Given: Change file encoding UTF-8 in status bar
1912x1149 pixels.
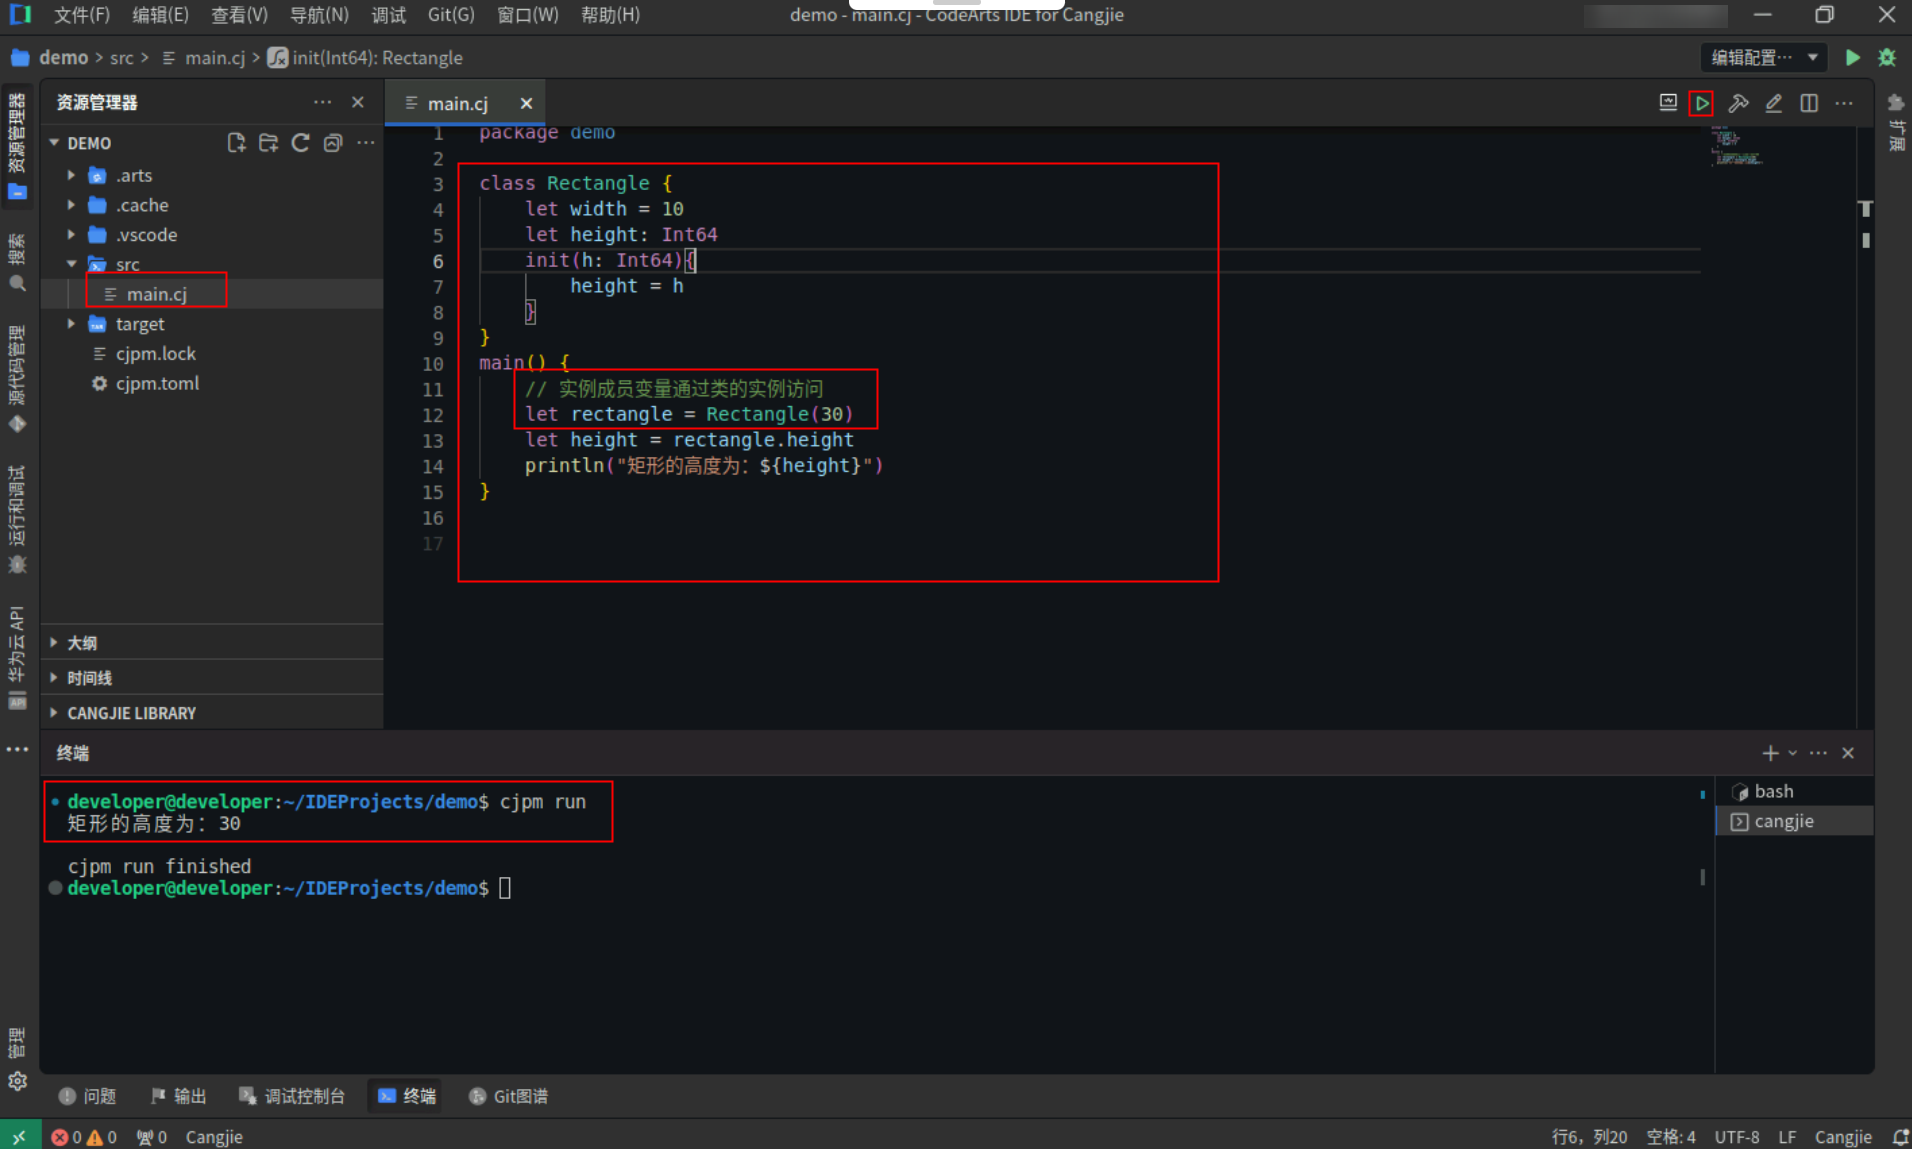Looking at the screenshot, I should click(1737, 1137).
